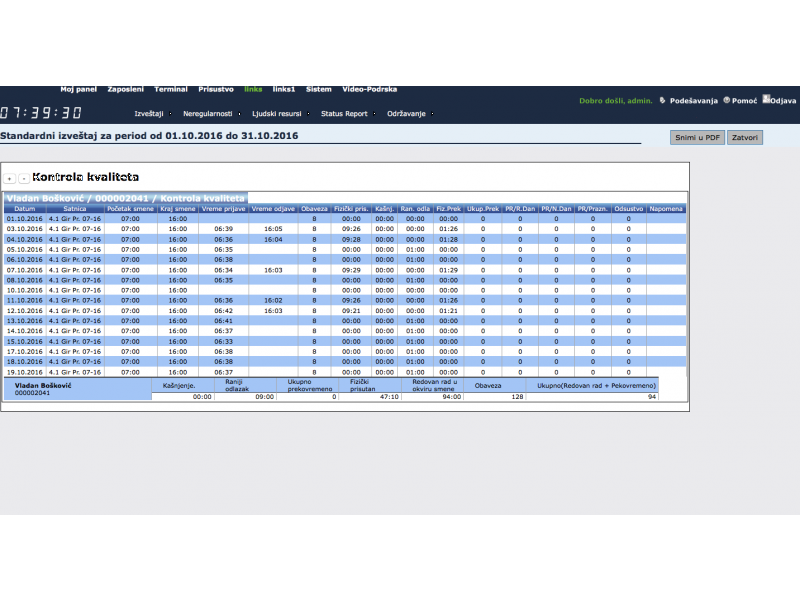This screenshot has width=800, height=600.
Task: Switch to the Zaposleni tab
Action: tap(126, 89)
